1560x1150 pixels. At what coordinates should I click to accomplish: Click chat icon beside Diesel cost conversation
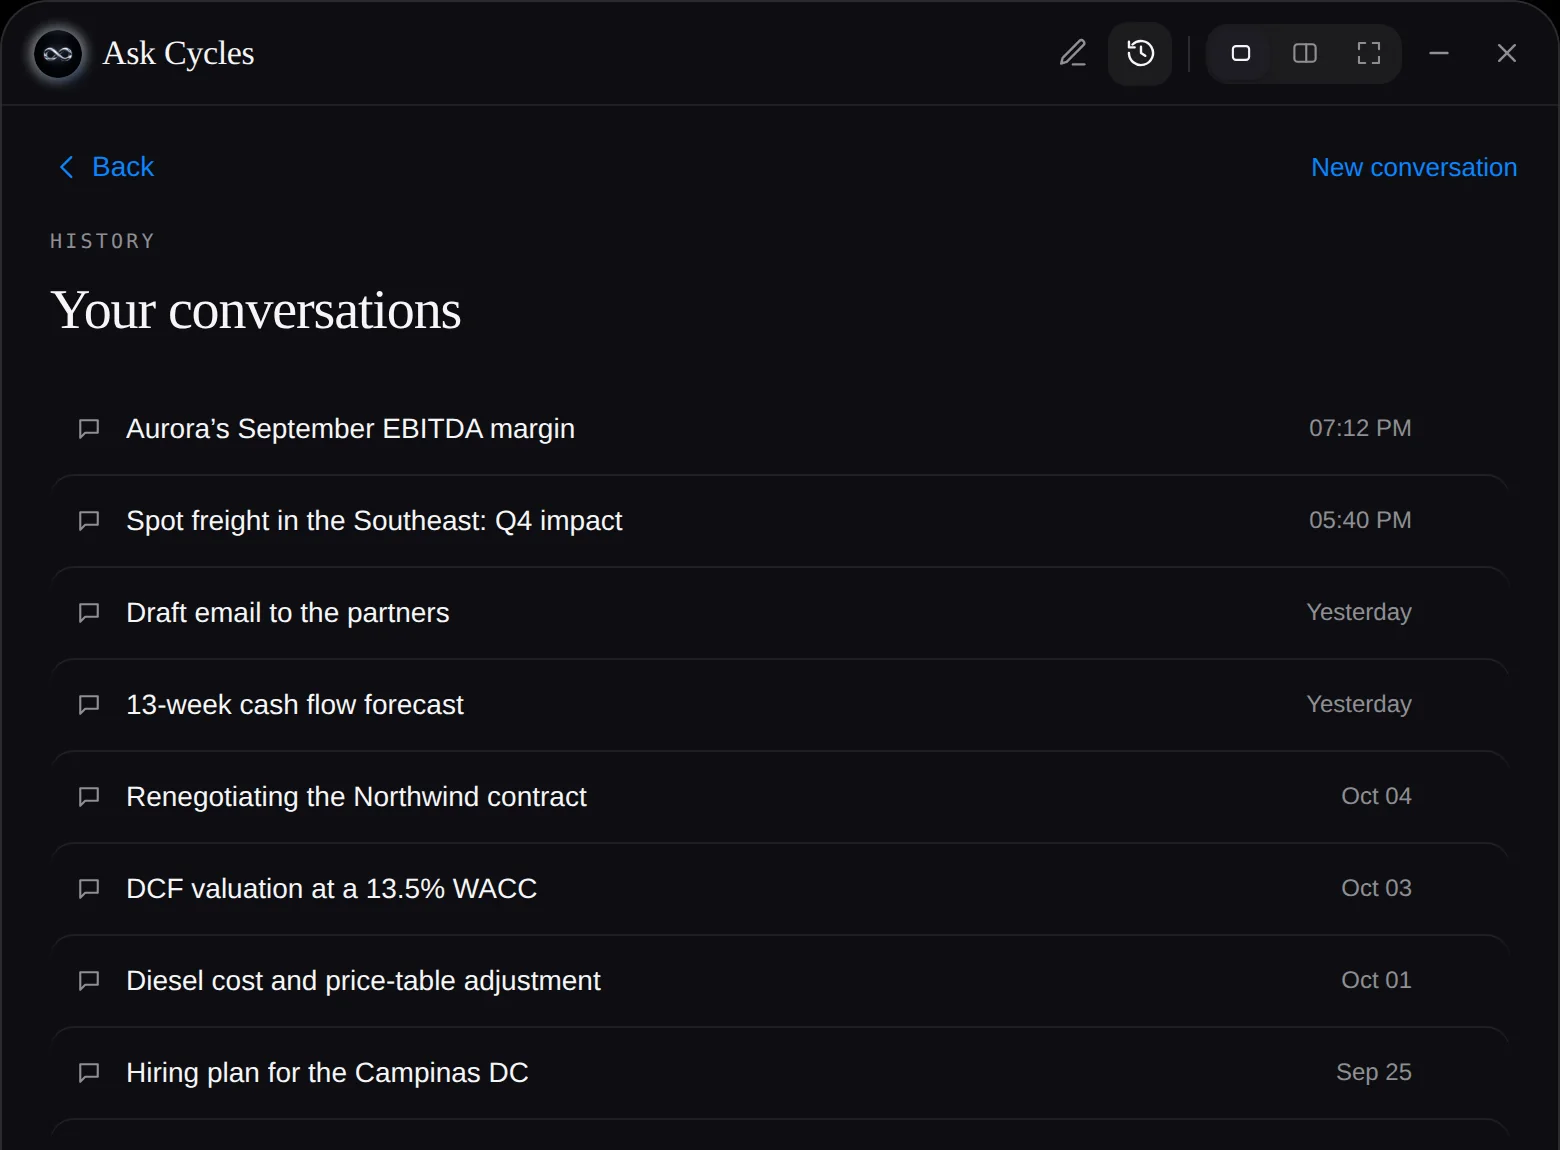click(89, 981)
